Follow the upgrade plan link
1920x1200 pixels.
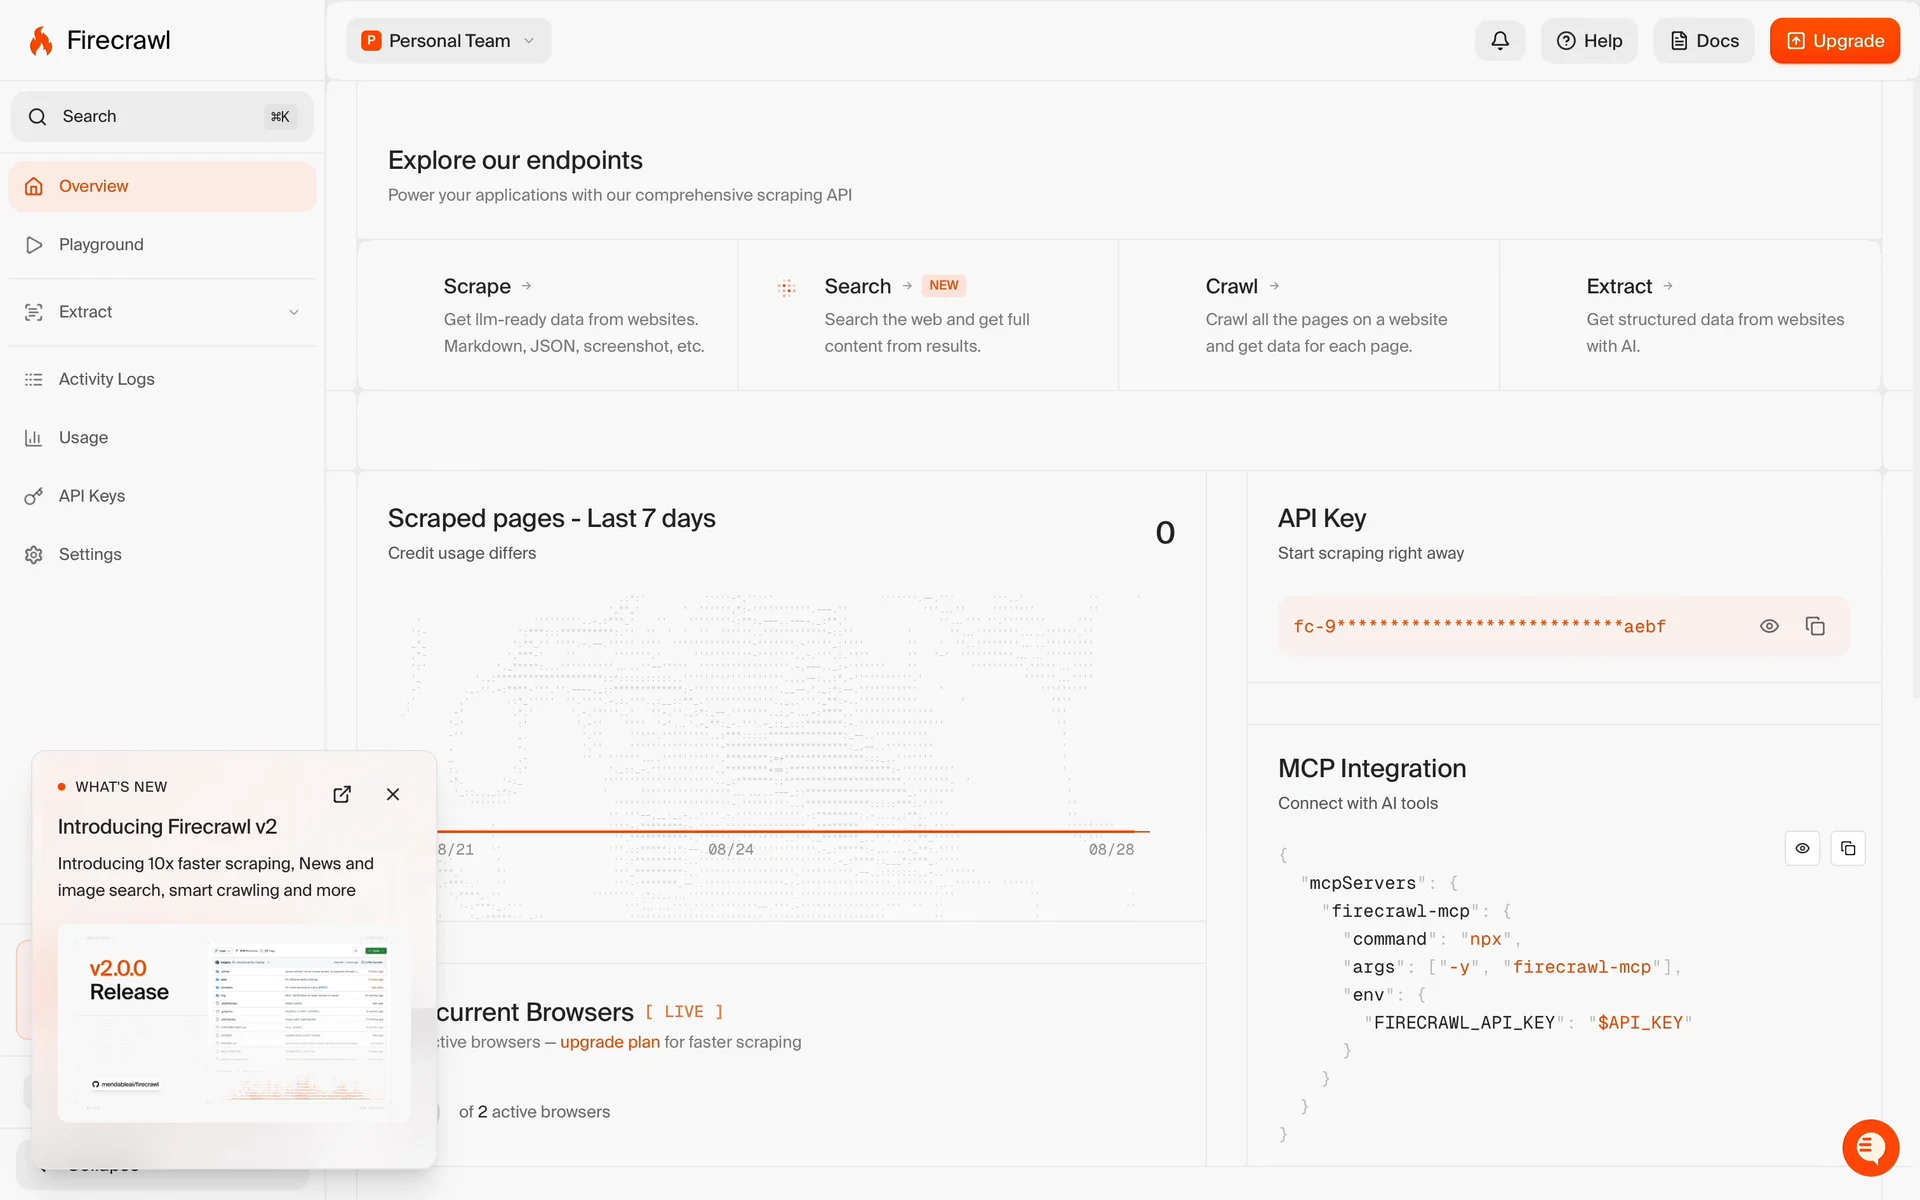coord(609,1042)
